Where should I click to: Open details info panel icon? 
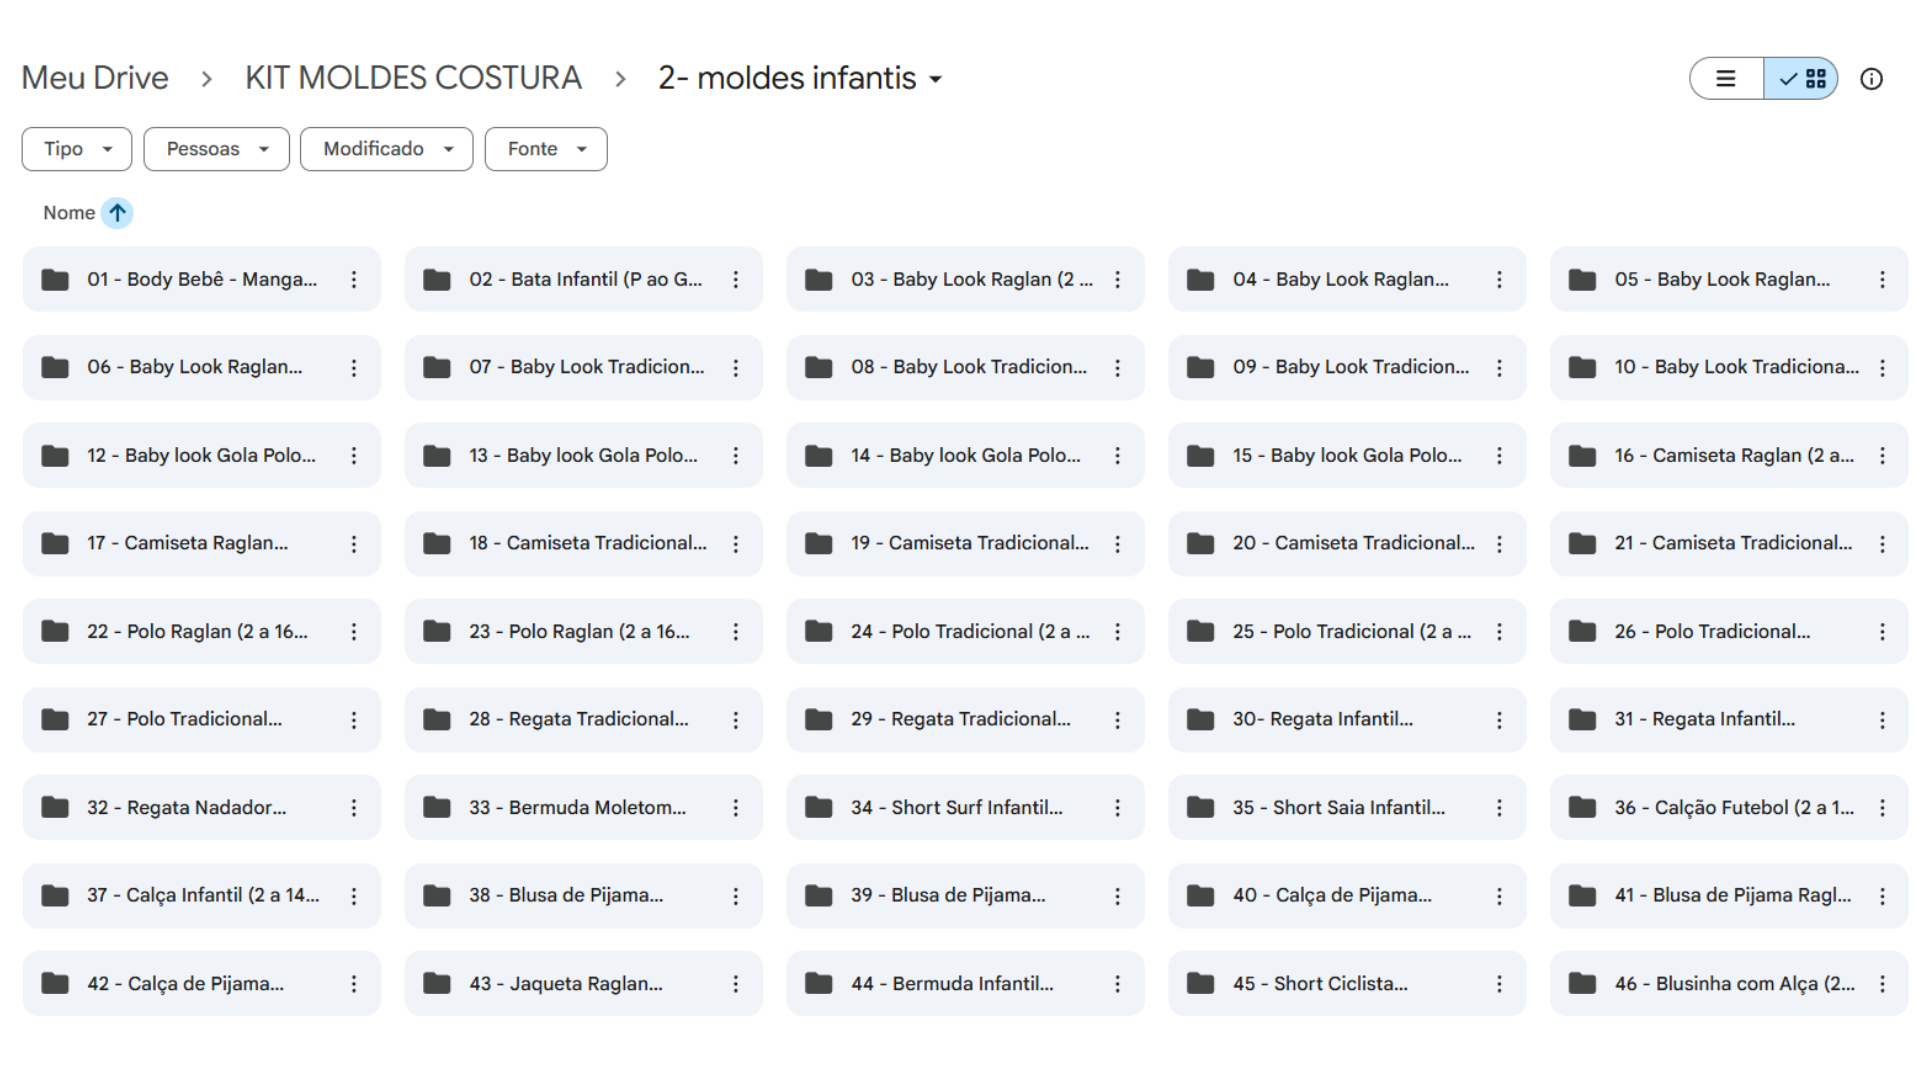click(1871, 79)
